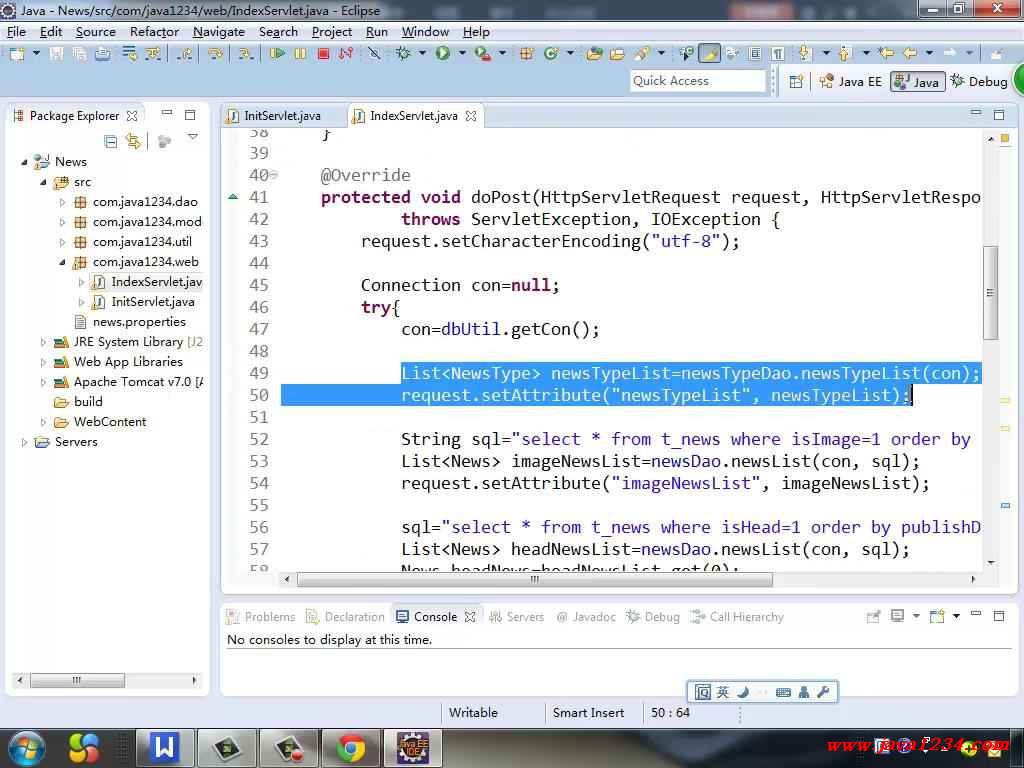Expand the com.java1234.dao package
Screen dimensions: 1024x768
point(63,202)
